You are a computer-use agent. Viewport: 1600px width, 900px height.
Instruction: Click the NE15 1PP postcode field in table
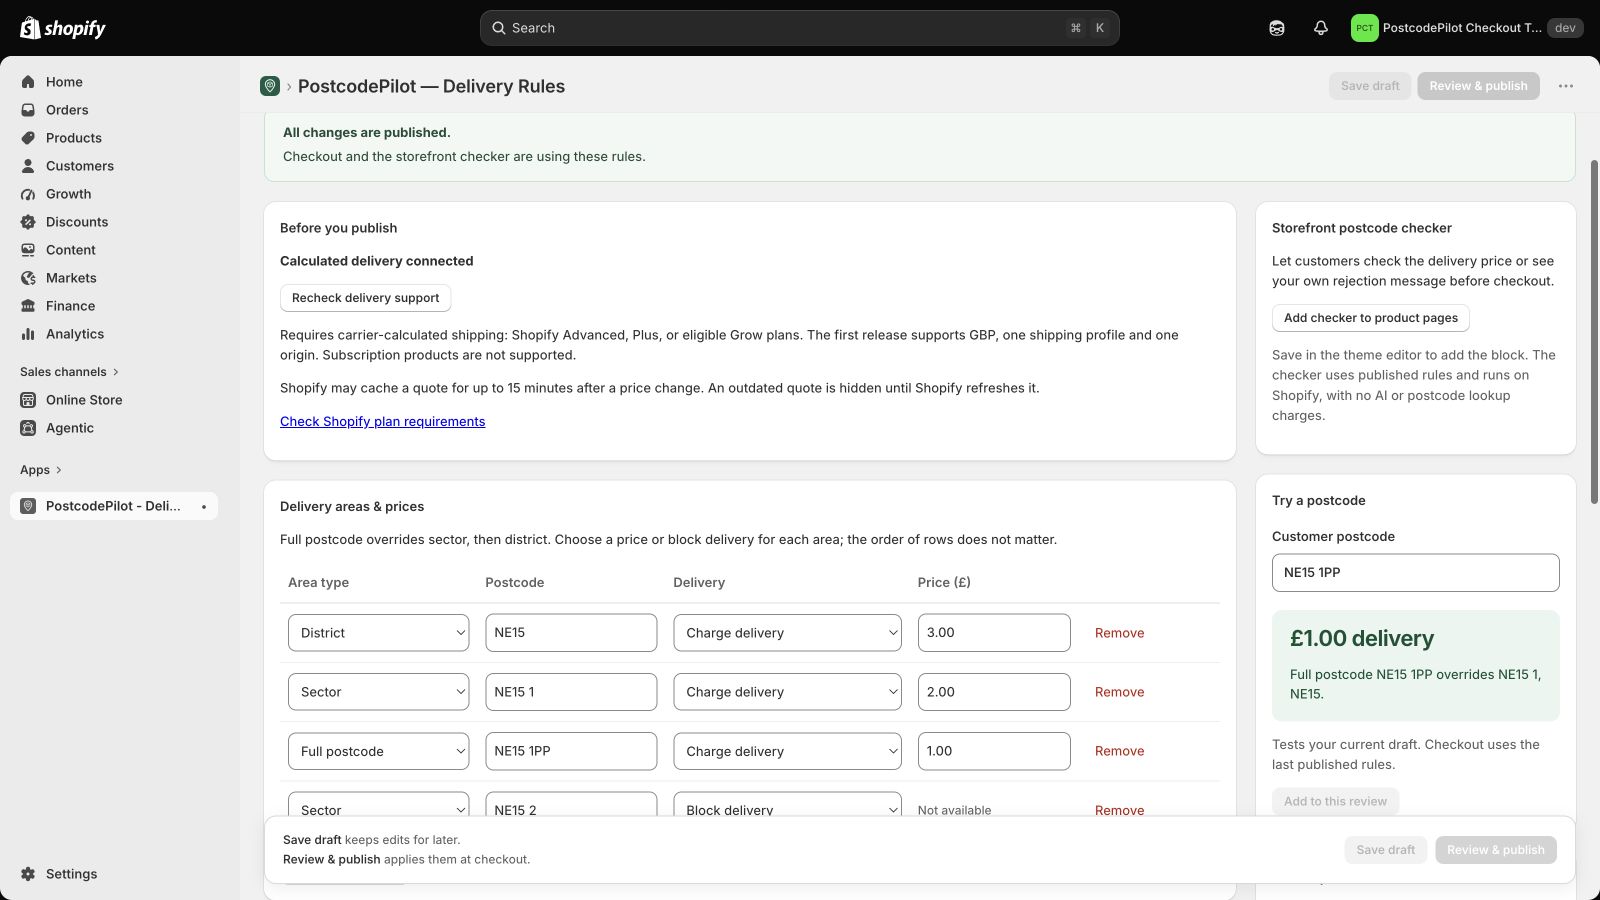(x=571, y=751)
